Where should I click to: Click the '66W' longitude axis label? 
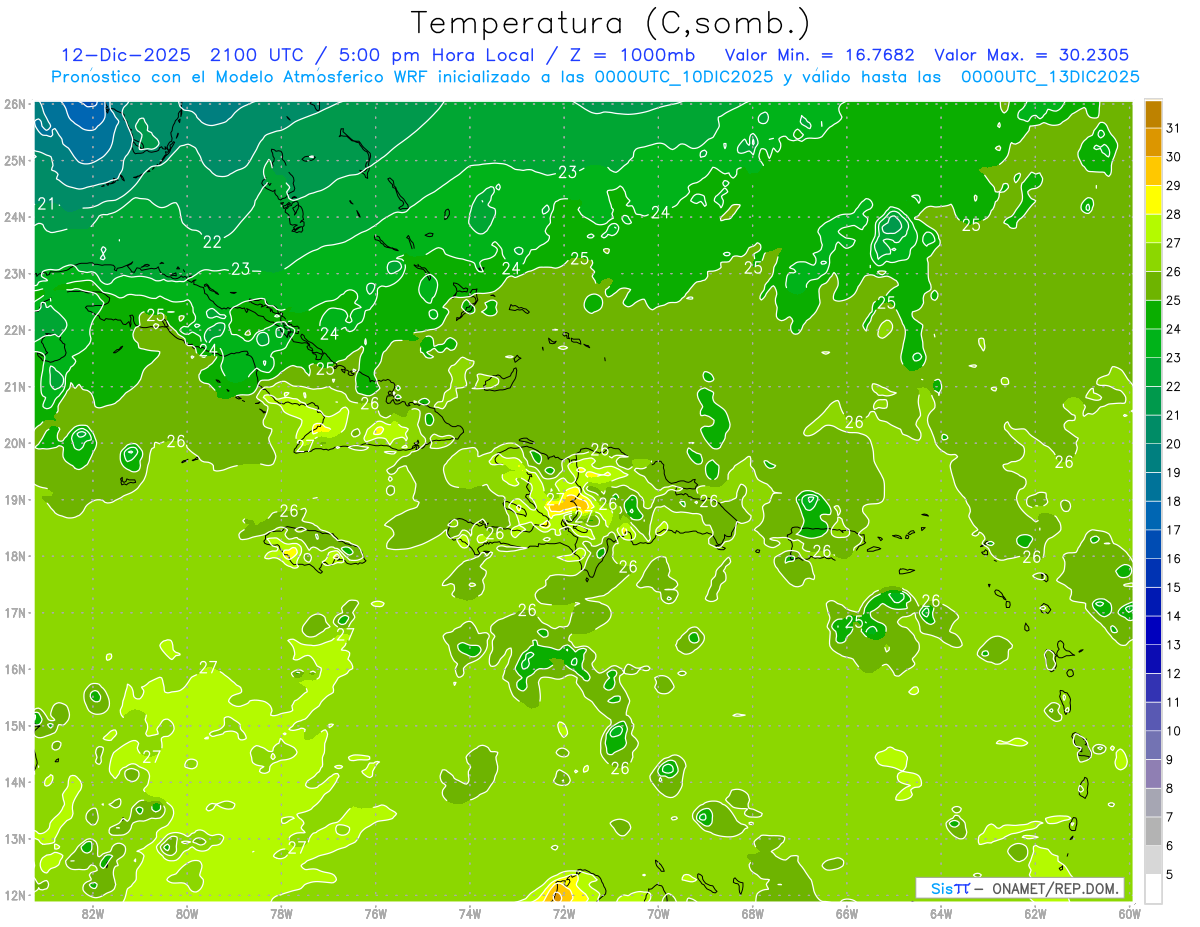point(847,913)
